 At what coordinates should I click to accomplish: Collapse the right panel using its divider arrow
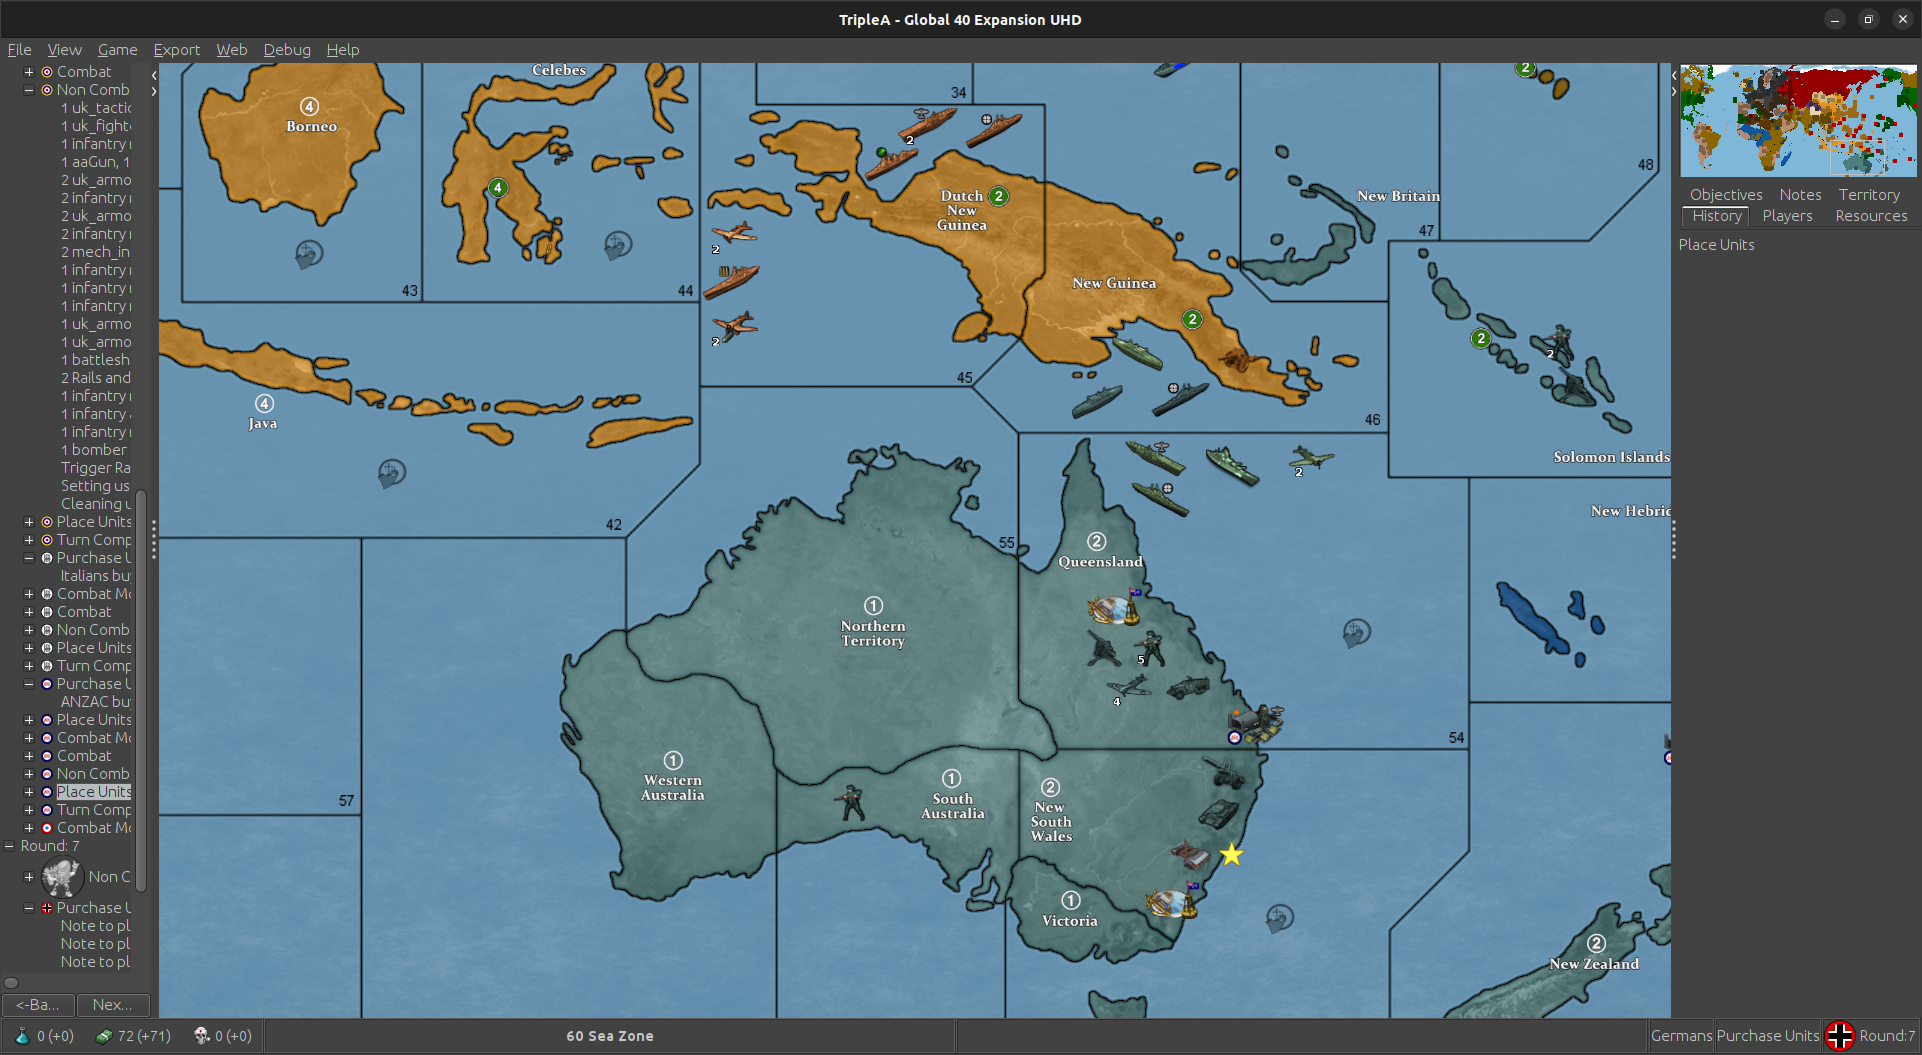1674,91
